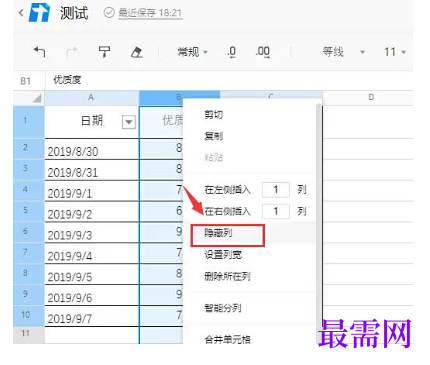Click the document title 测试
This screenshot has width=430, height=365.
tap(74, 13)
